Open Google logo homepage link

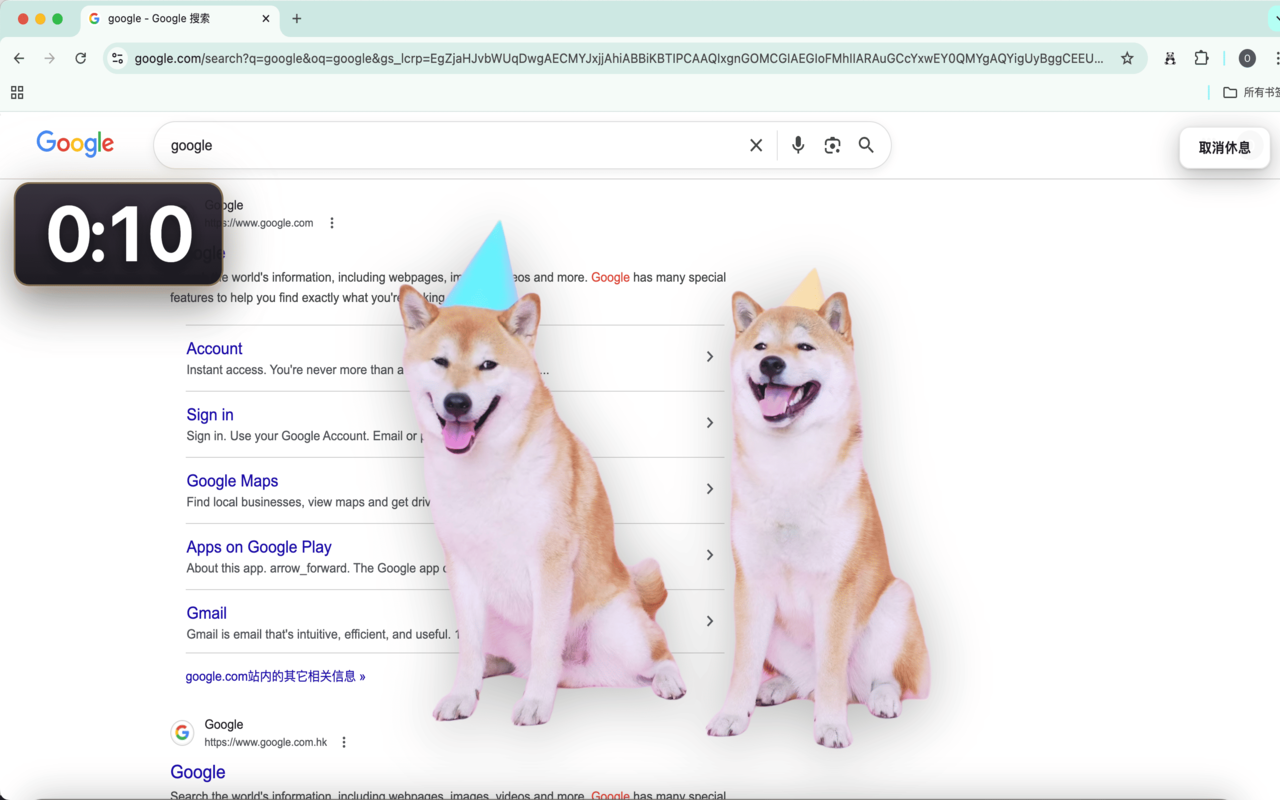click(x=75, y=144)
